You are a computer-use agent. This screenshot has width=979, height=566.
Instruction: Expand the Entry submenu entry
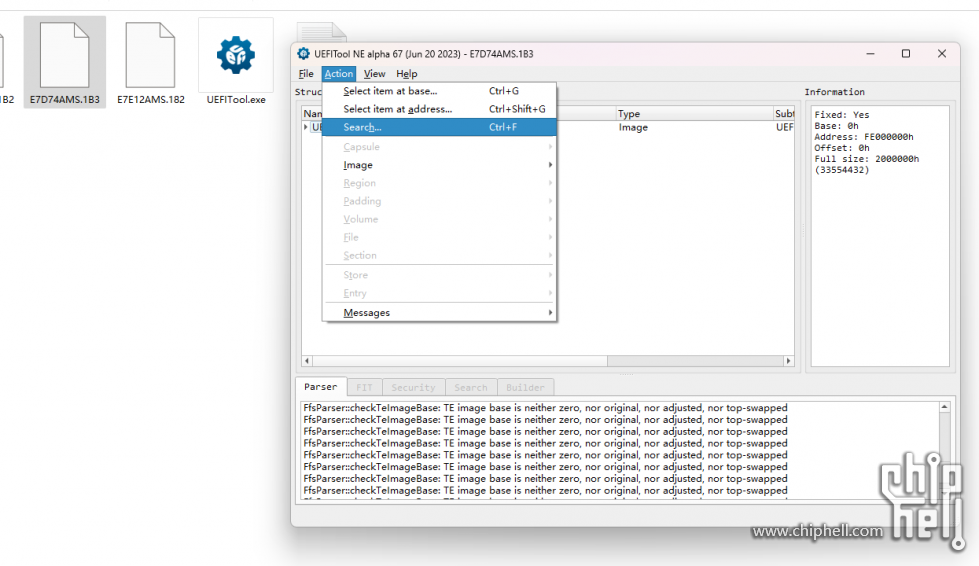(x=440, y=293)
